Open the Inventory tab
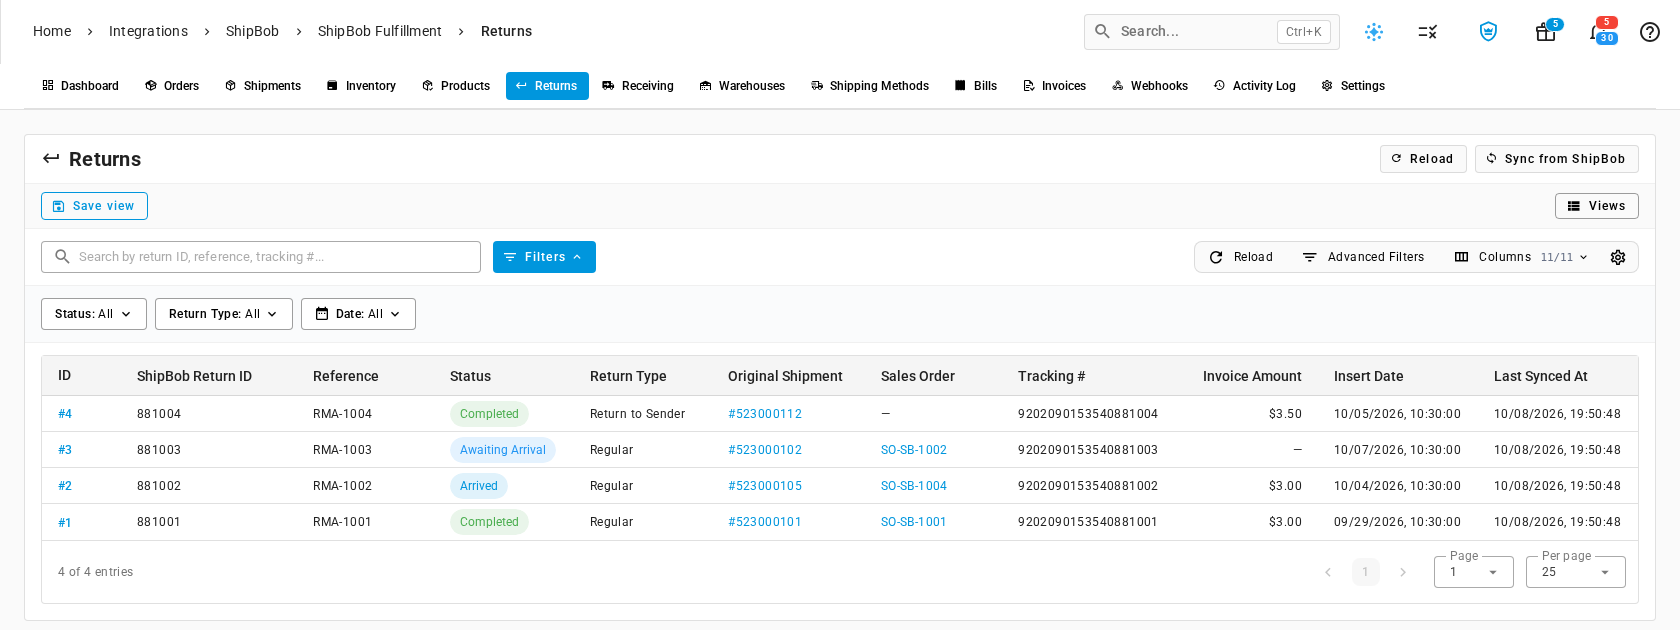1680x630 pixels. coord(361,86)
